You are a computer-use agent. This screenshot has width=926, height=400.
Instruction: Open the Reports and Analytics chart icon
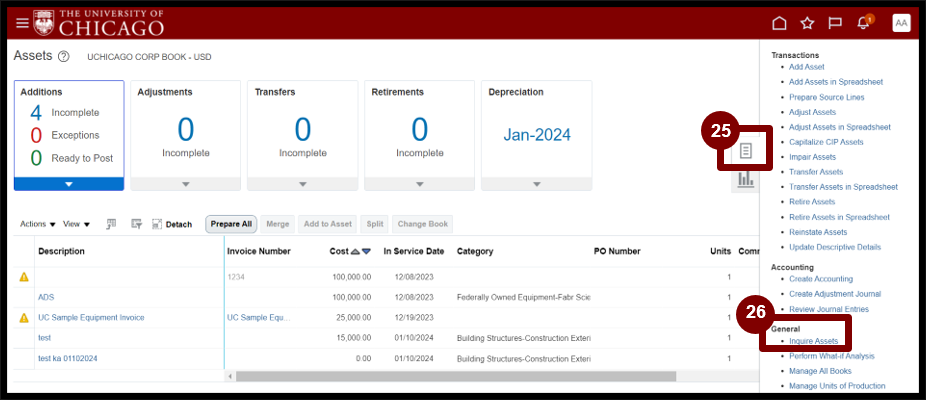pyautogui.click(x=746, y=179)
